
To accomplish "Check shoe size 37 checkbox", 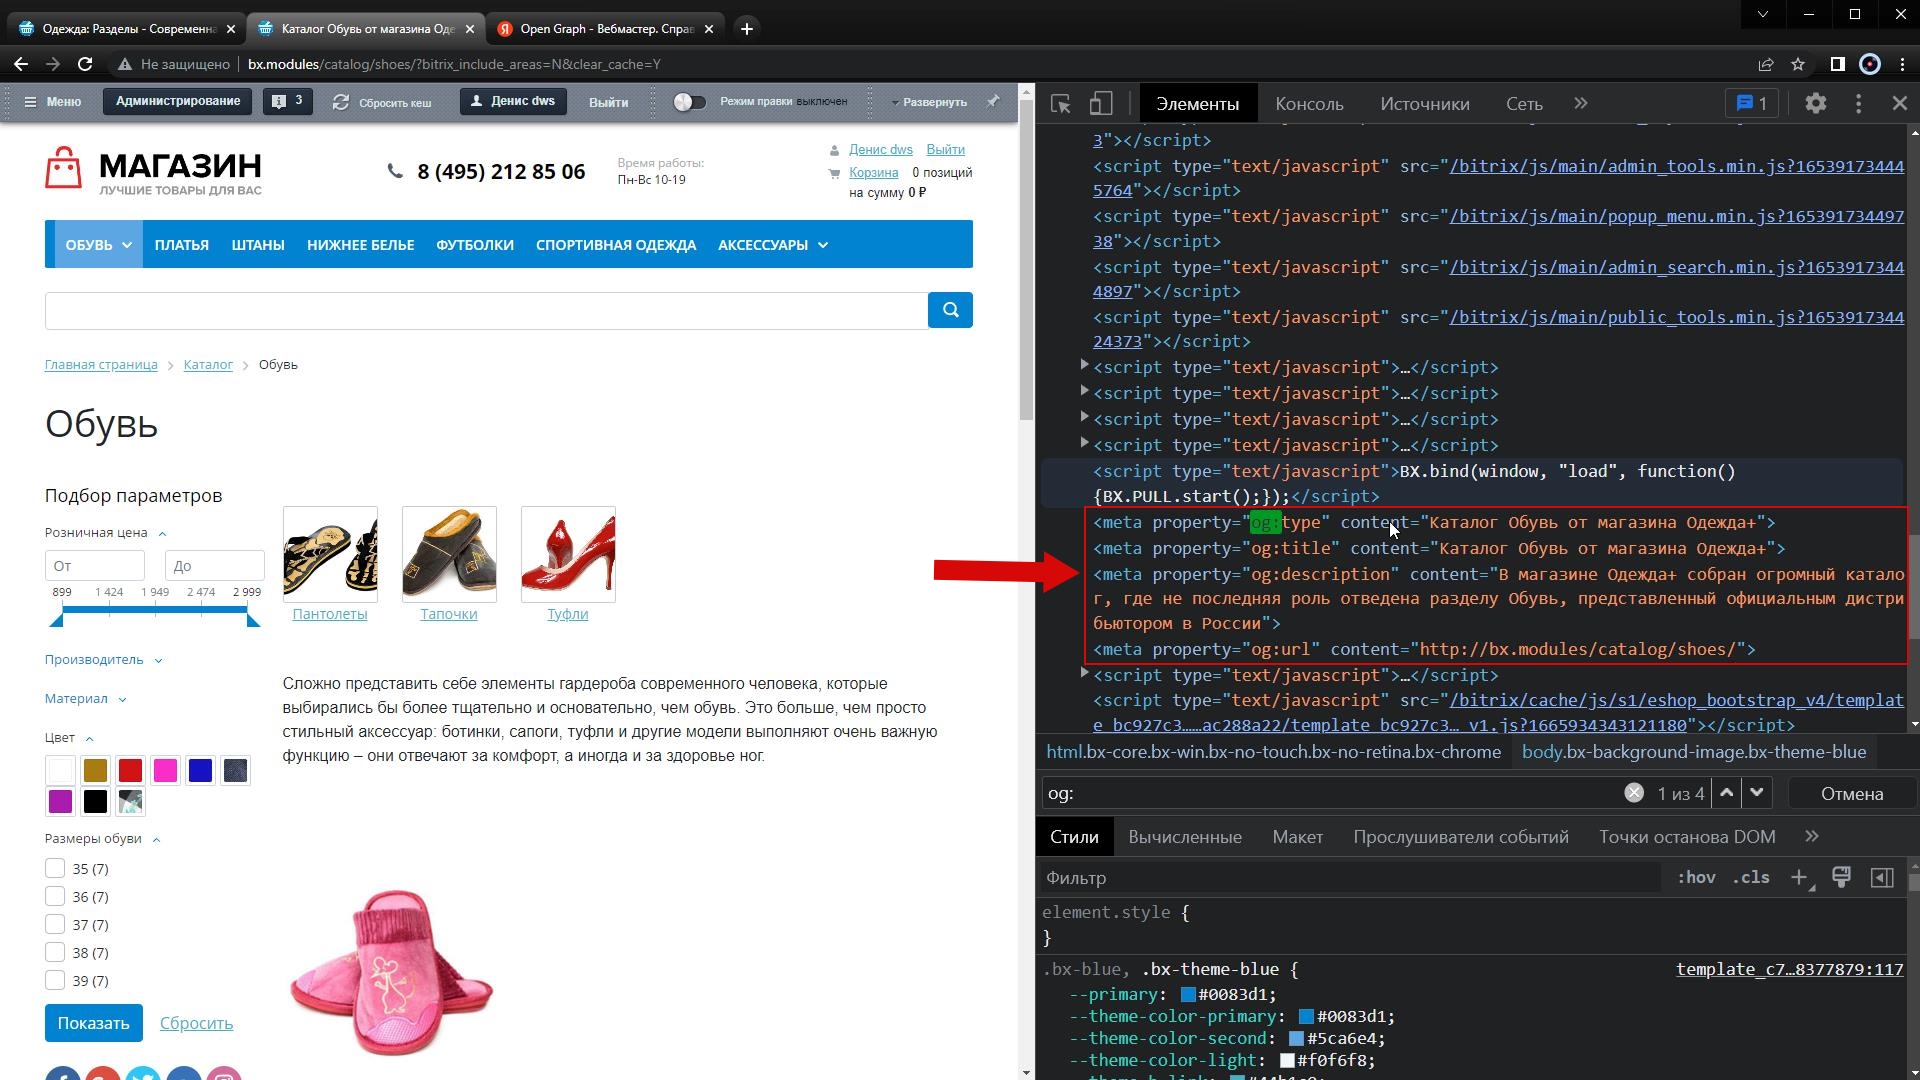I will tap(55, 925).
